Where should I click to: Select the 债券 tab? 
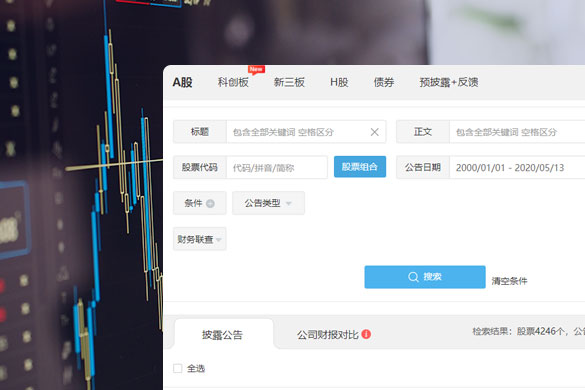click(x=384, y=82)
